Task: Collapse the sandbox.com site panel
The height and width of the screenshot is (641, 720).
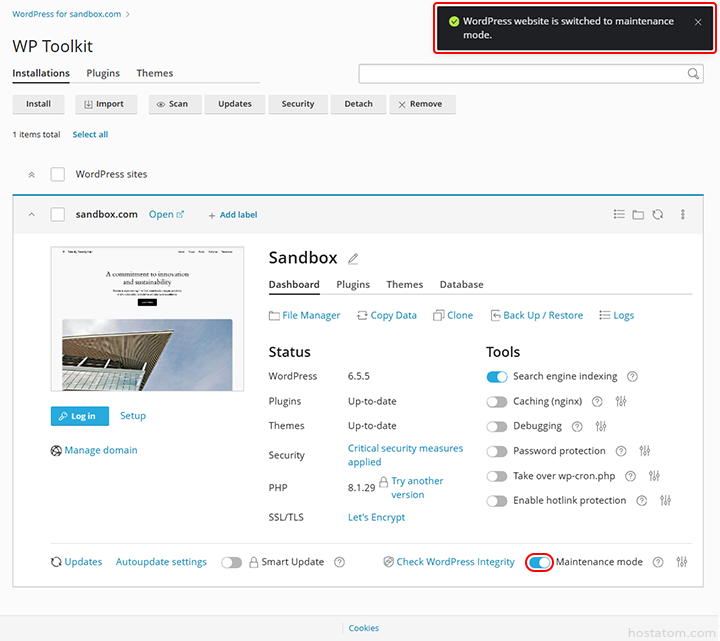Action: coord(31,214)
